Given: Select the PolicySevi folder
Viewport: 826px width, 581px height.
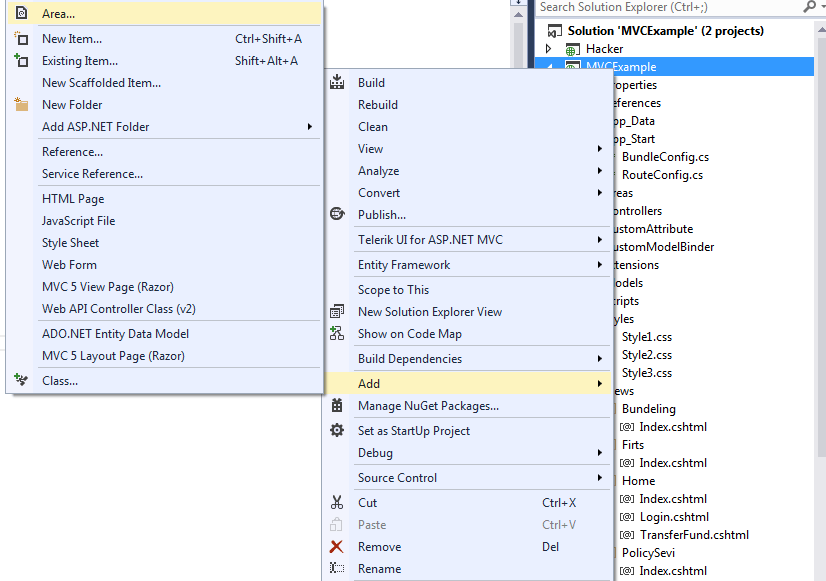Looking at the screenshot, I should coord(648,553).
